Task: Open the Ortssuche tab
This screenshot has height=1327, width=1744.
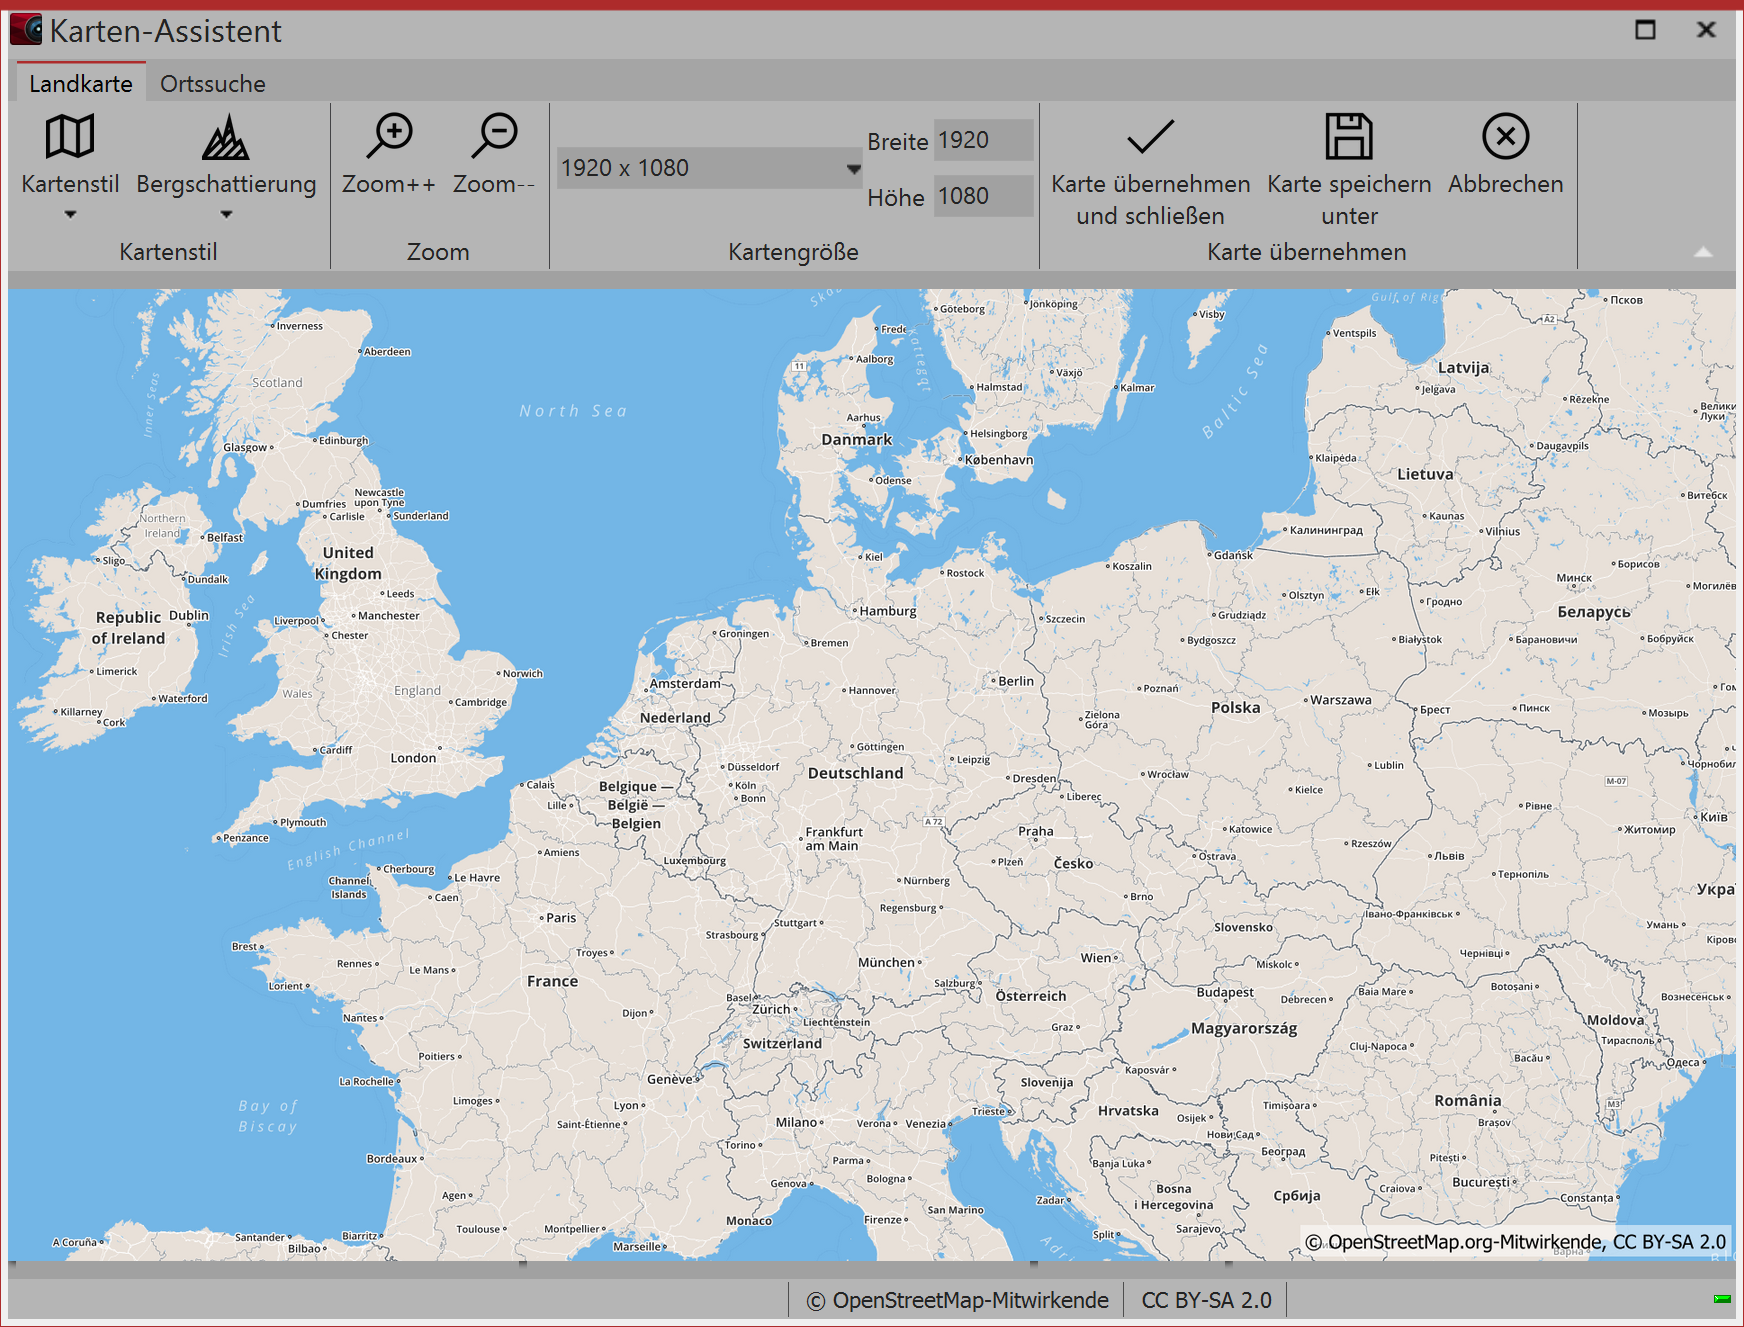Action: (213, 84)
